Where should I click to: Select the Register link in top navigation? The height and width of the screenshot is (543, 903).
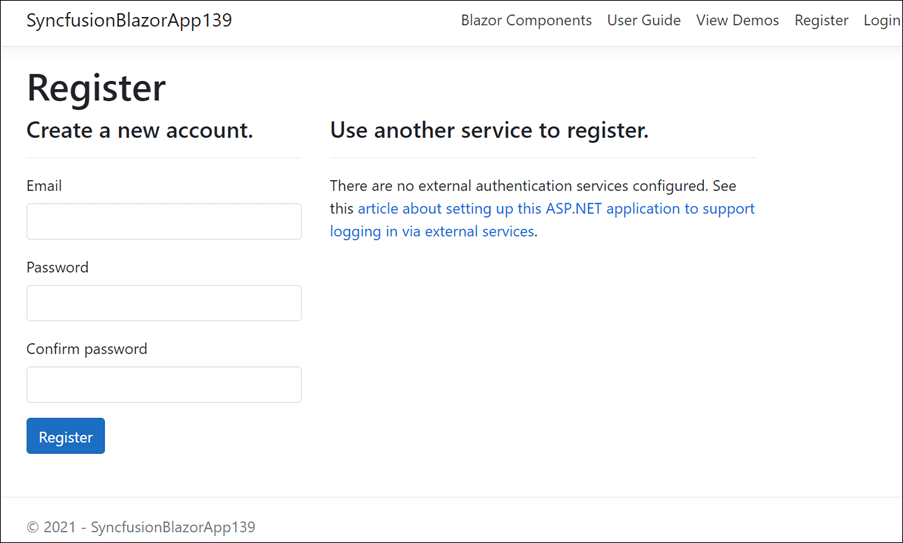pos(821,20)
